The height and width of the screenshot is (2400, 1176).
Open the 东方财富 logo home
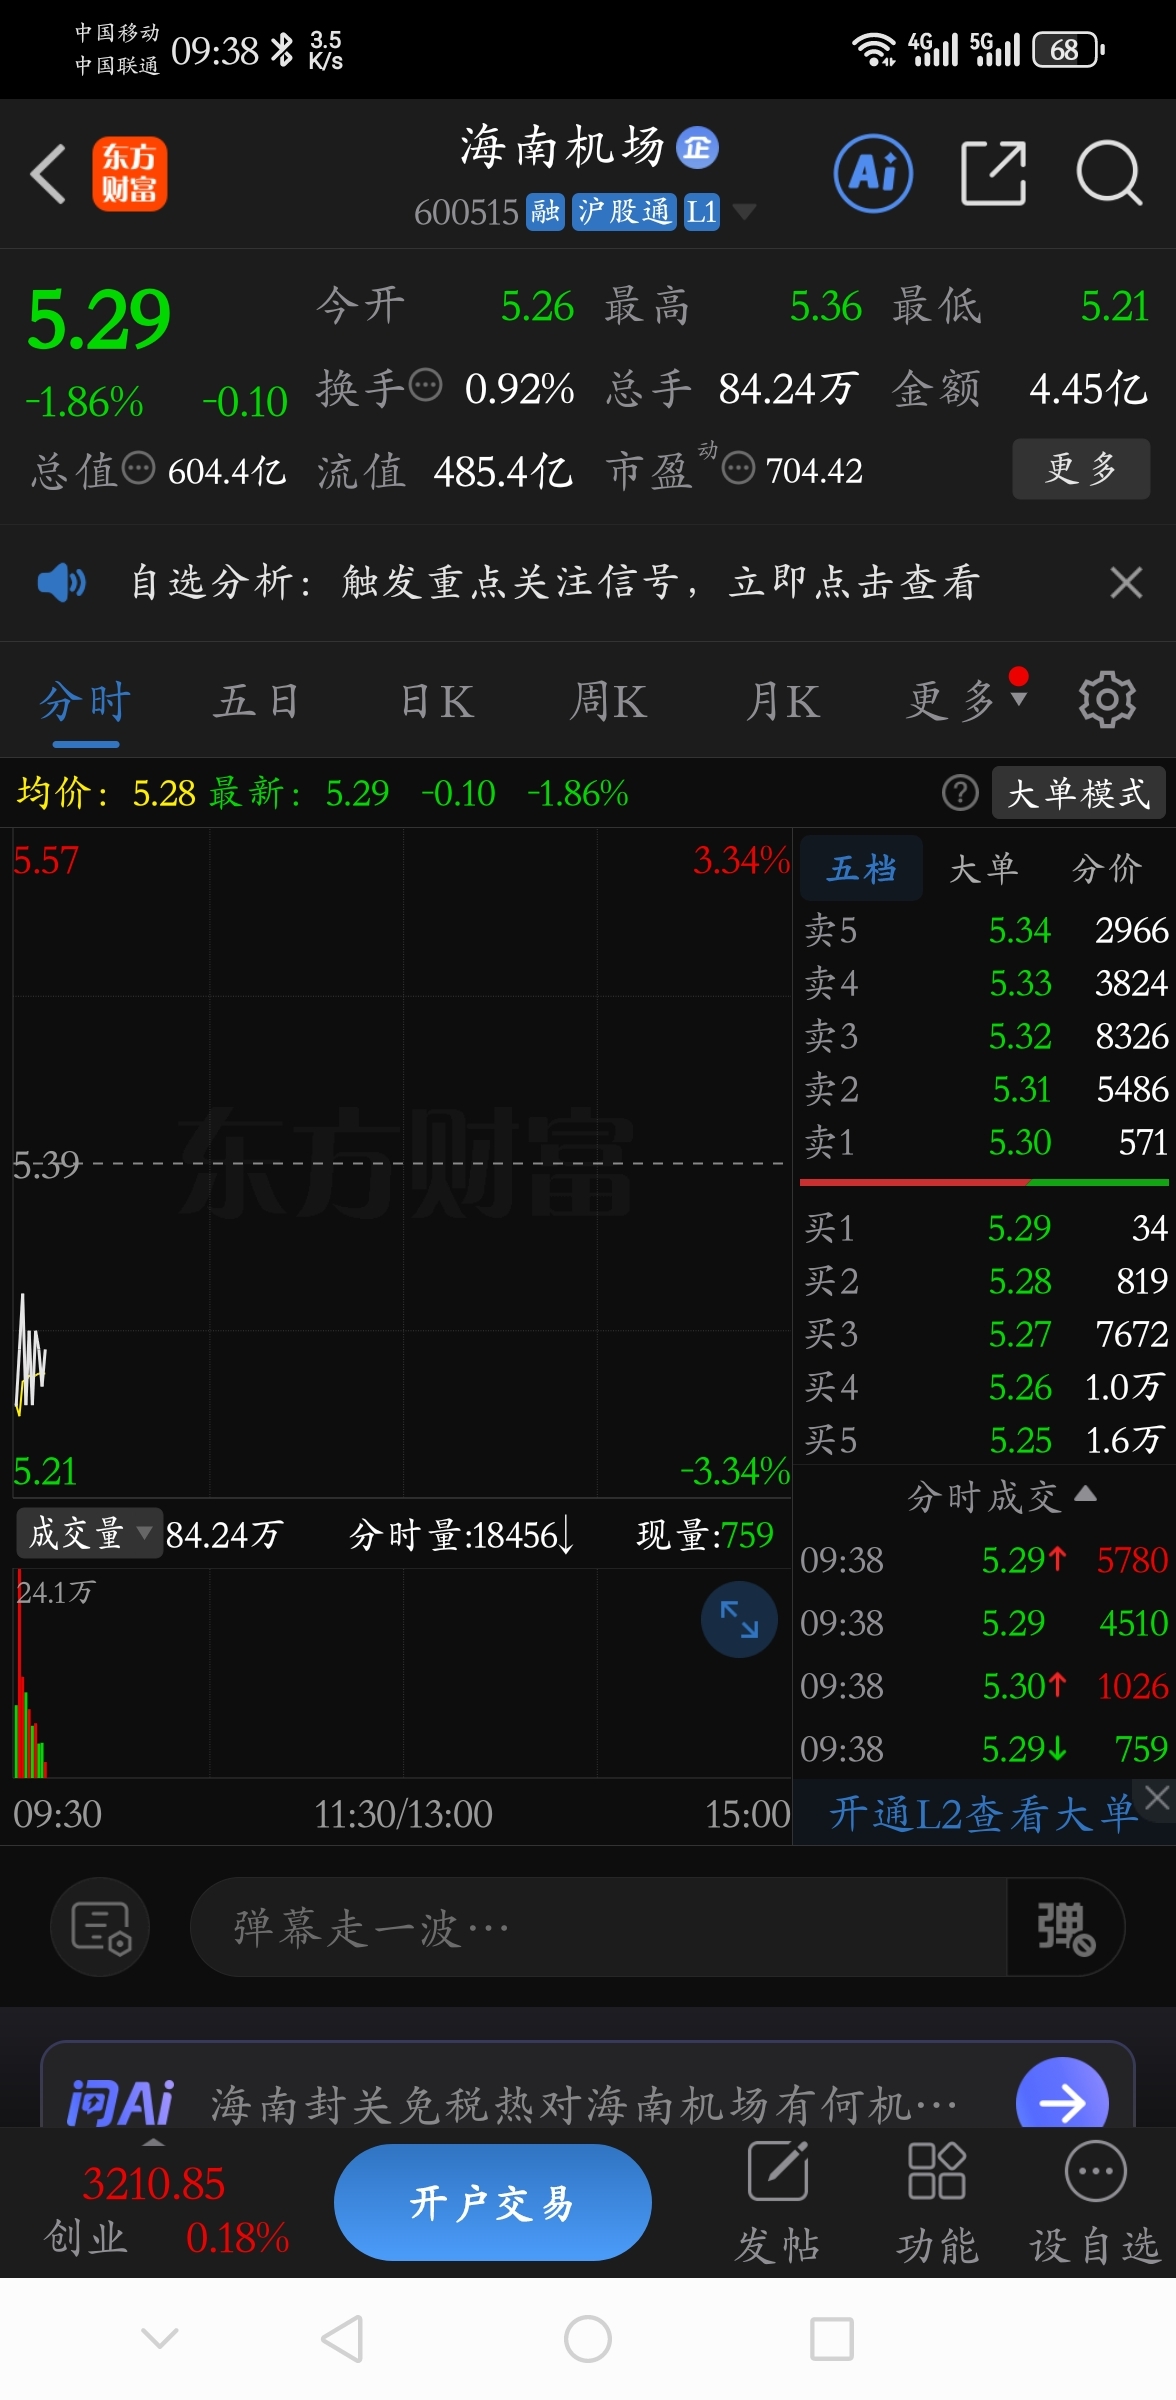click(129, 174)
